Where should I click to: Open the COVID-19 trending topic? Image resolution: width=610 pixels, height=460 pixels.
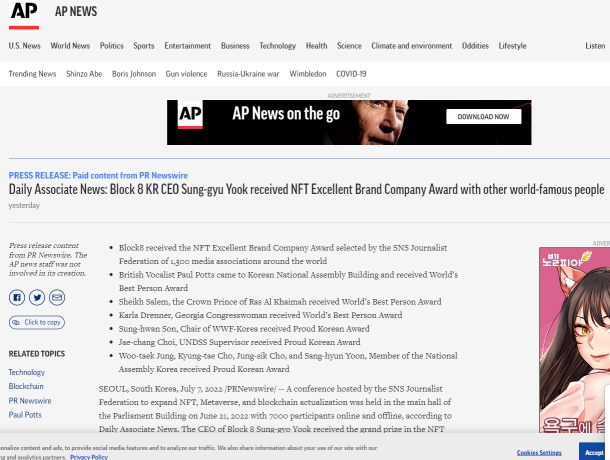click(x=351, y=74)
